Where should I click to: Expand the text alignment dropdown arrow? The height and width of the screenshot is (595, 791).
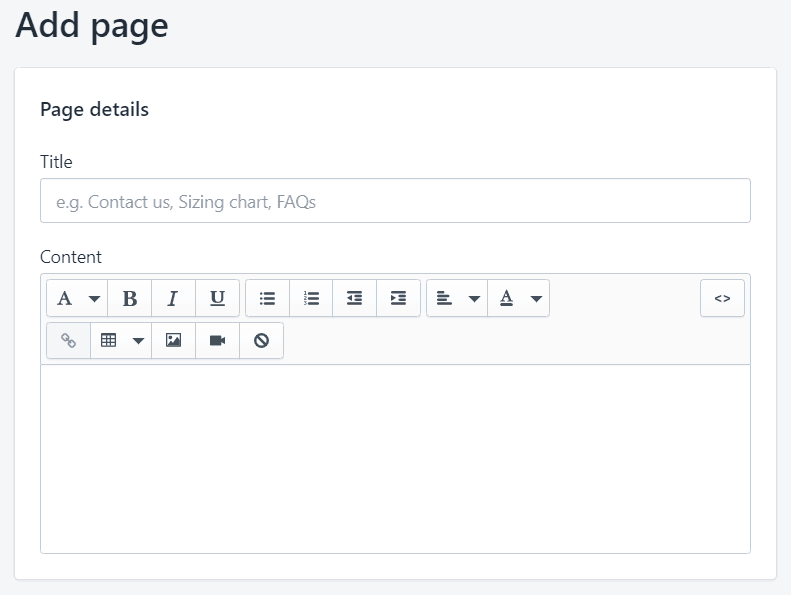tap(474, 299)
